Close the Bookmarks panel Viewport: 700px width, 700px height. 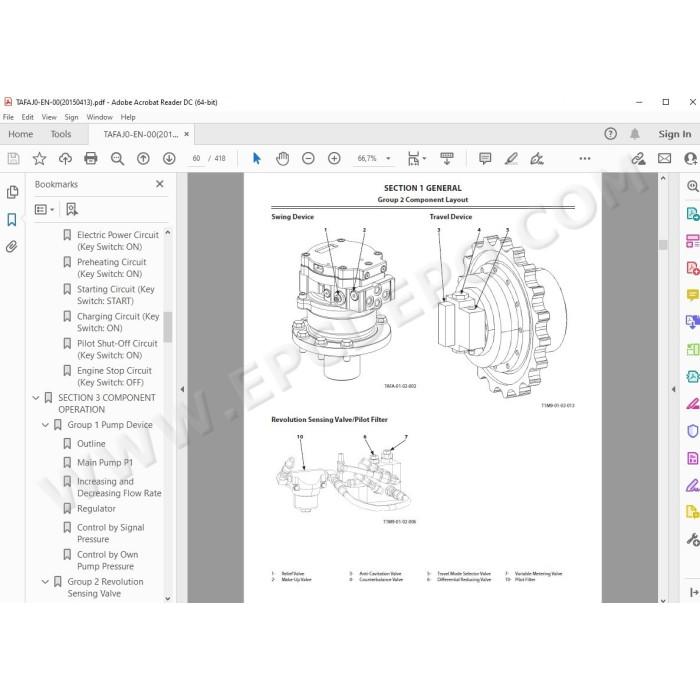(160, 184)
